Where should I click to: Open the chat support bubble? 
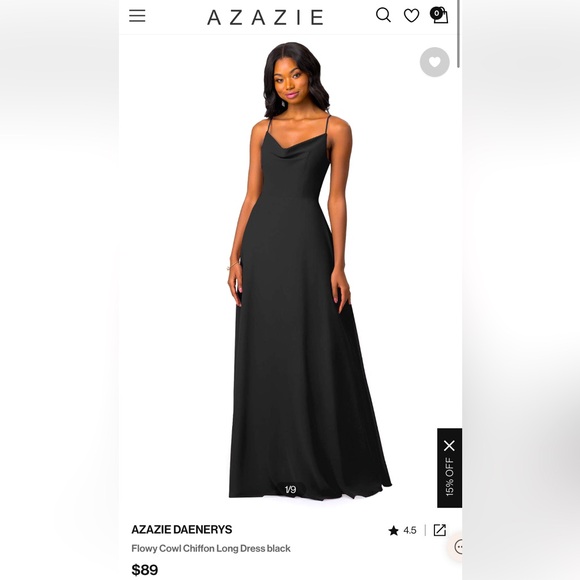click(x=458, y=547)
